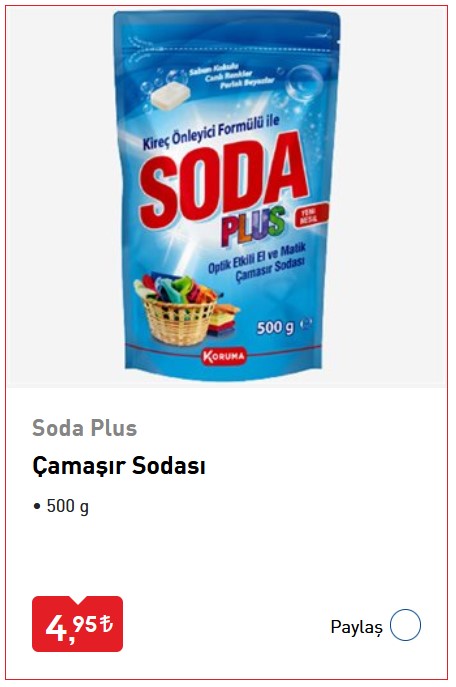The width and height of the screenshot is (456, 687).
Task: Click the Turkish lira symbol in price
Action: tap(106, 623)
